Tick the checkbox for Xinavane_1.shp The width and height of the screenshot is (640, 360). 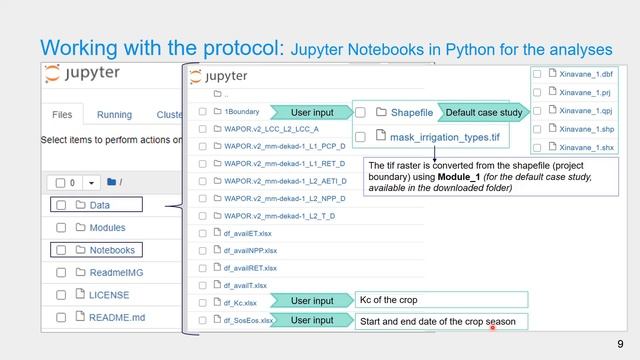(x=537, y=129)
